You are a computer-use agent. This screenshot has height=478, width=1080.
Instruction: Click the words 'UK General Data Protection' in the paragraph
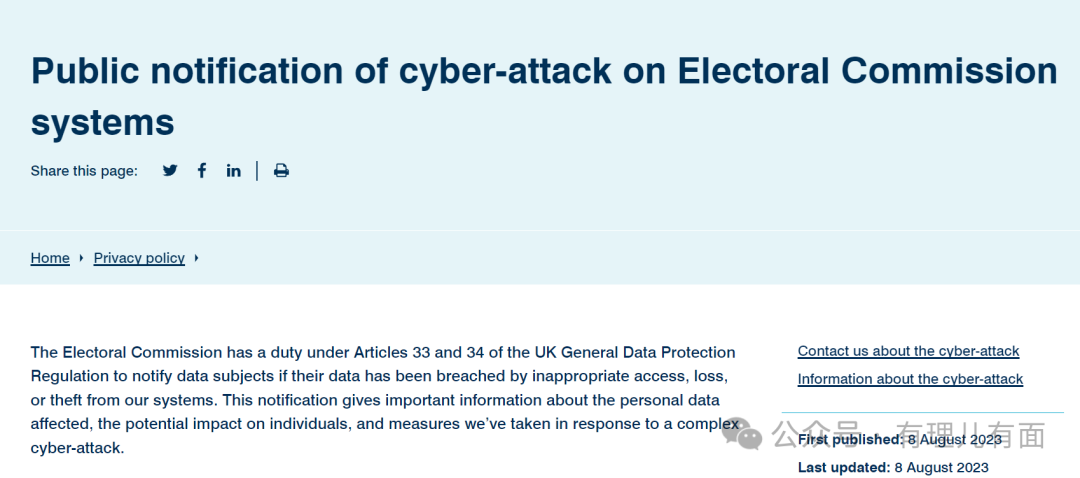tap(641, 352)
